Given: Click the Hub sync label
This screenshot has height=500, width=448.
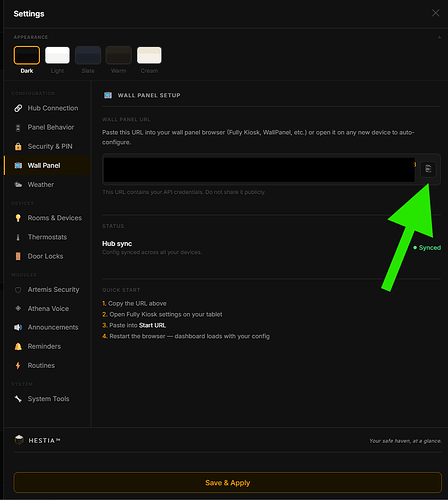Looking at the screenshot, I should (x=117, y=244).
